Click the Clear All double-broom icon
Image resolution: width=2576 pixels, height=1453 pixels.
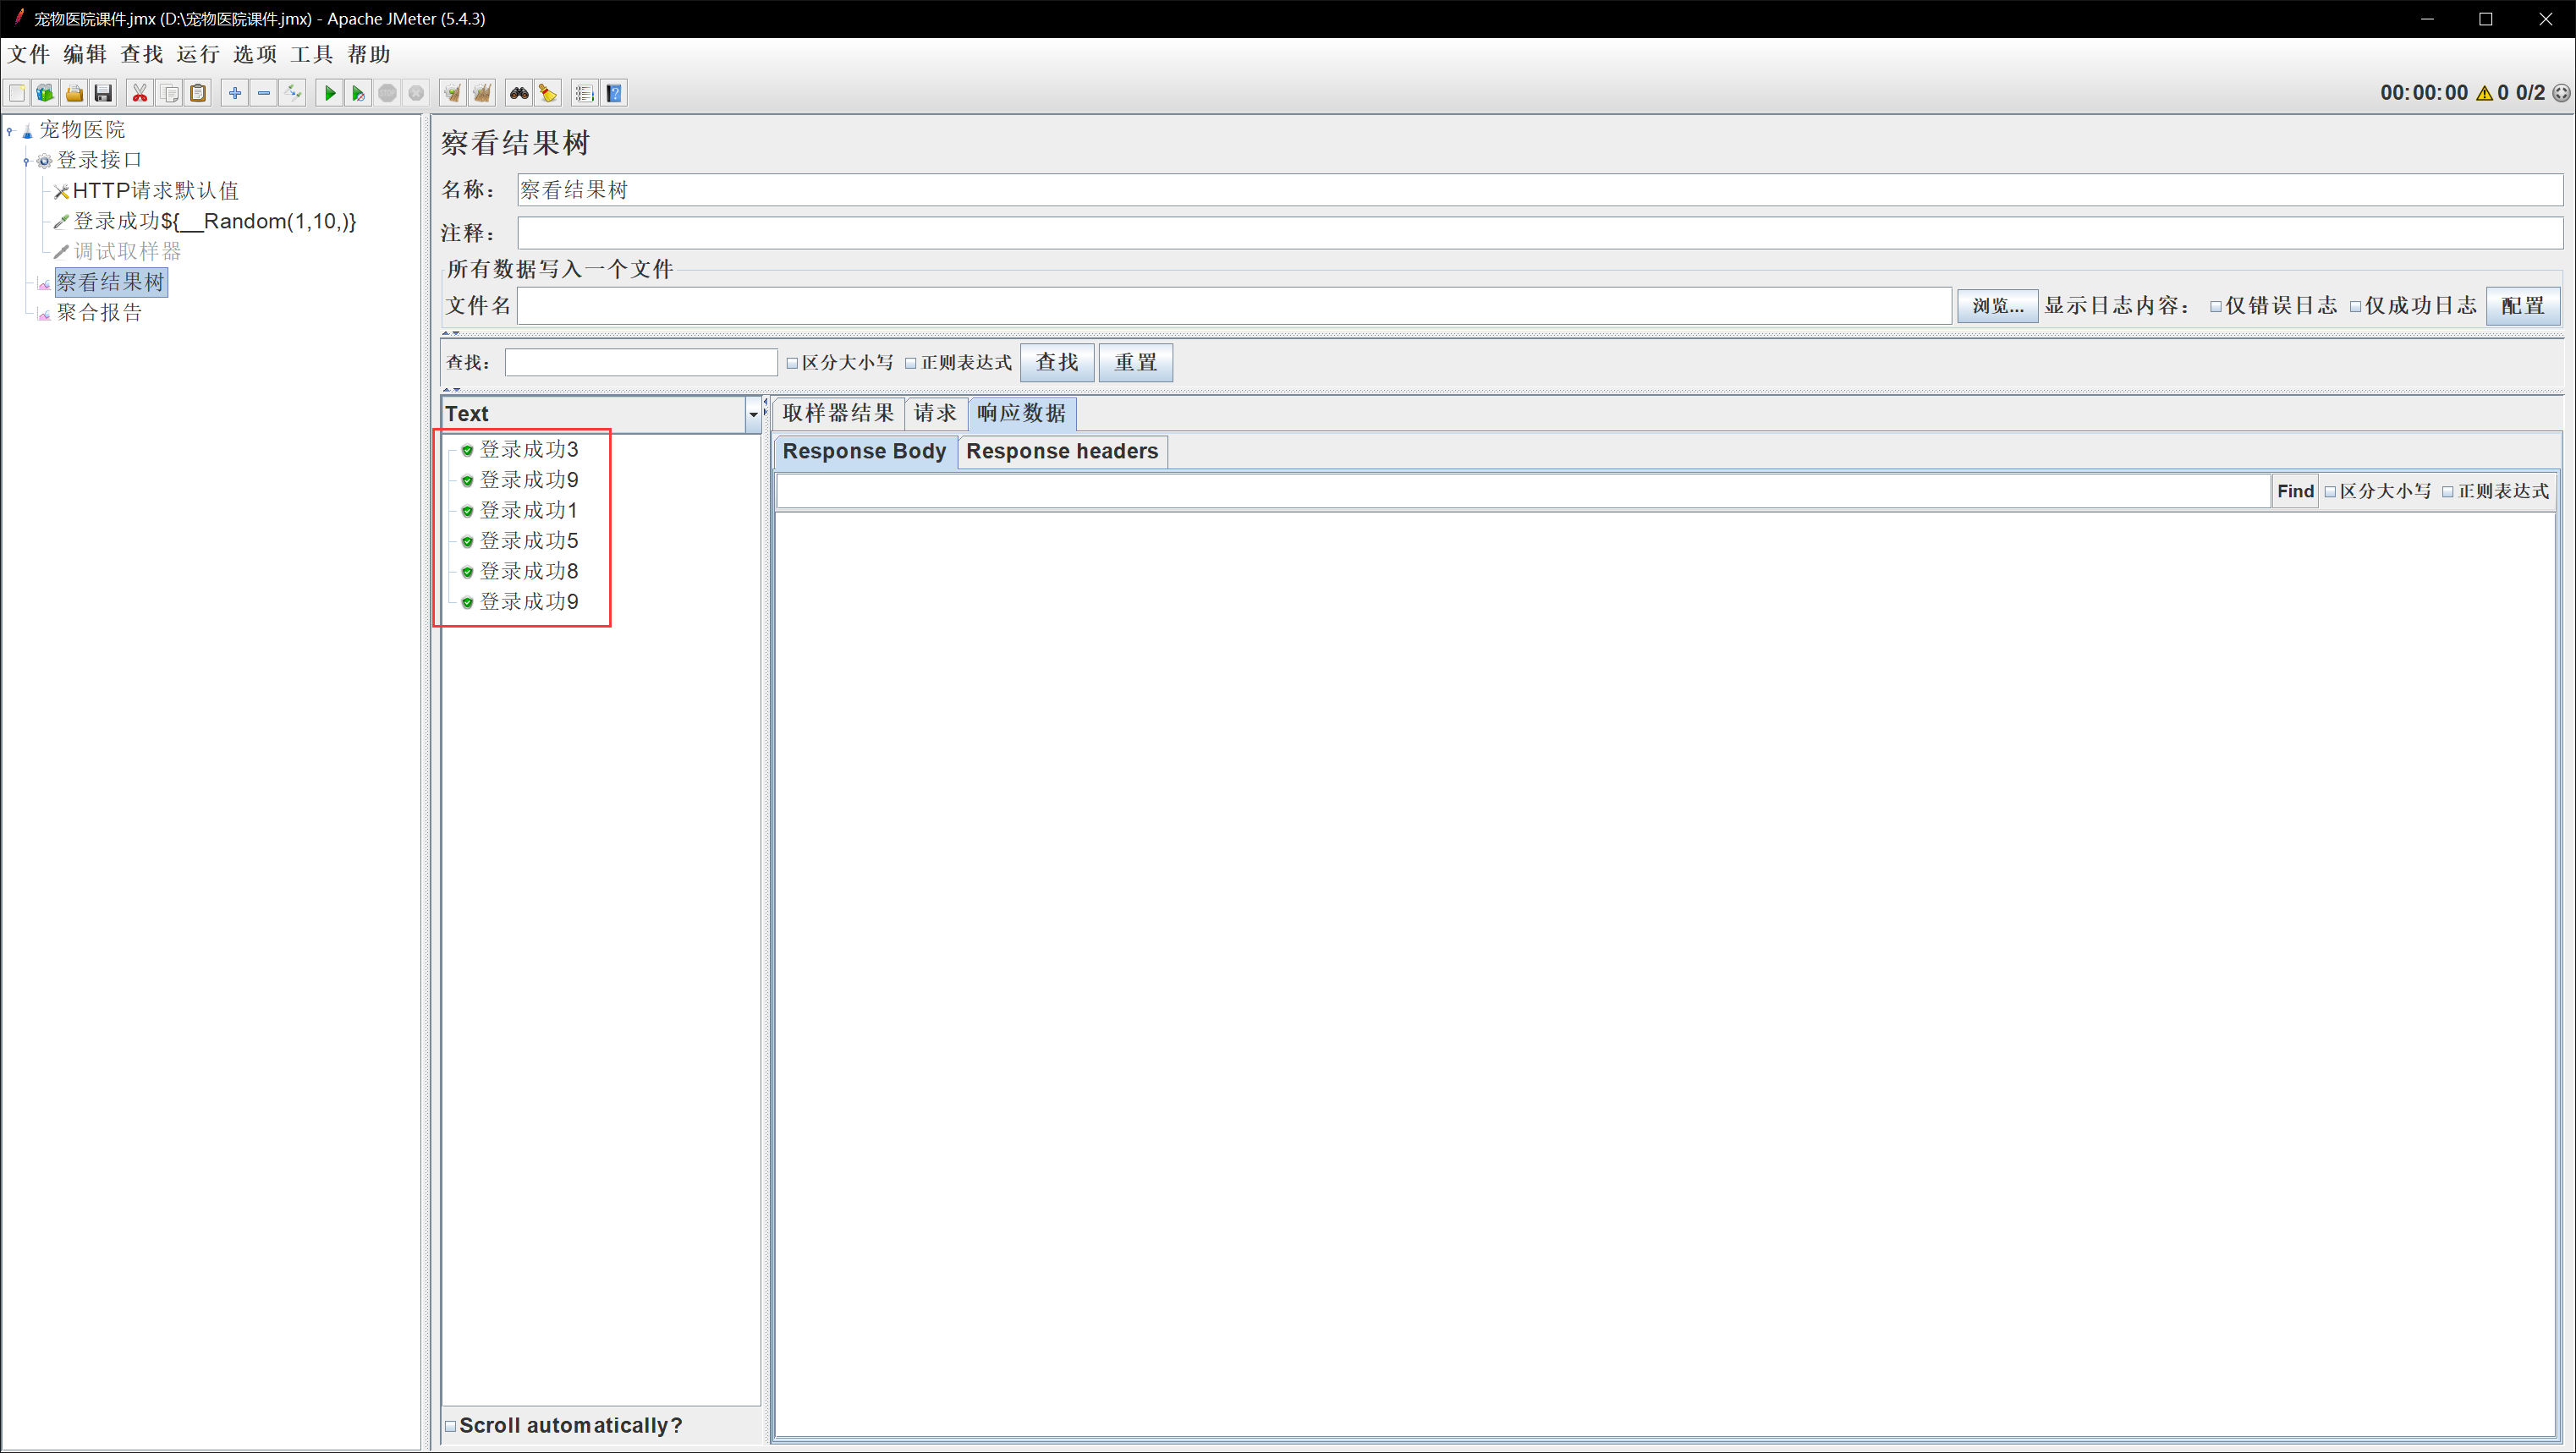482,93
